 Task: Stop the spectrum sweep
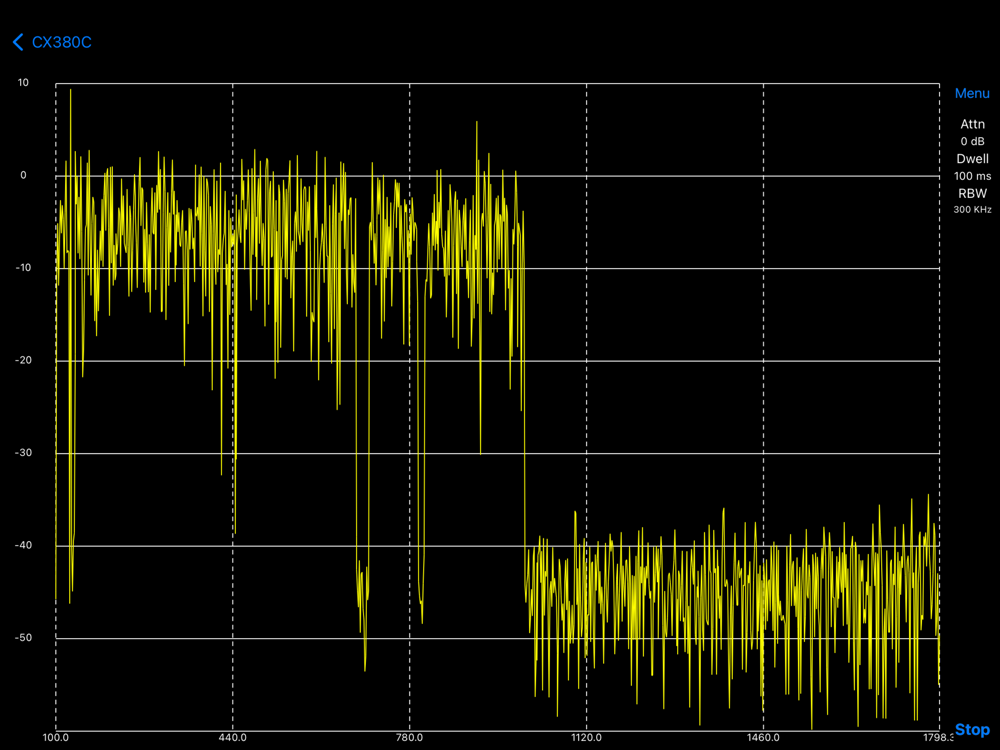(972, 730)
